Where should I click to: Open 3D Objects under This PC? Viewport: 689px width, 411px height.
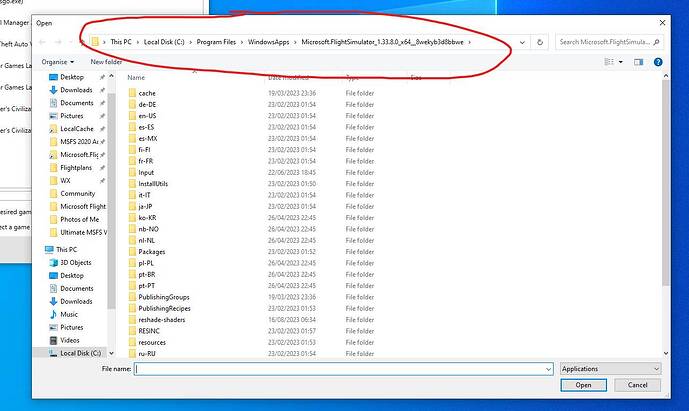tap(76, 262)
